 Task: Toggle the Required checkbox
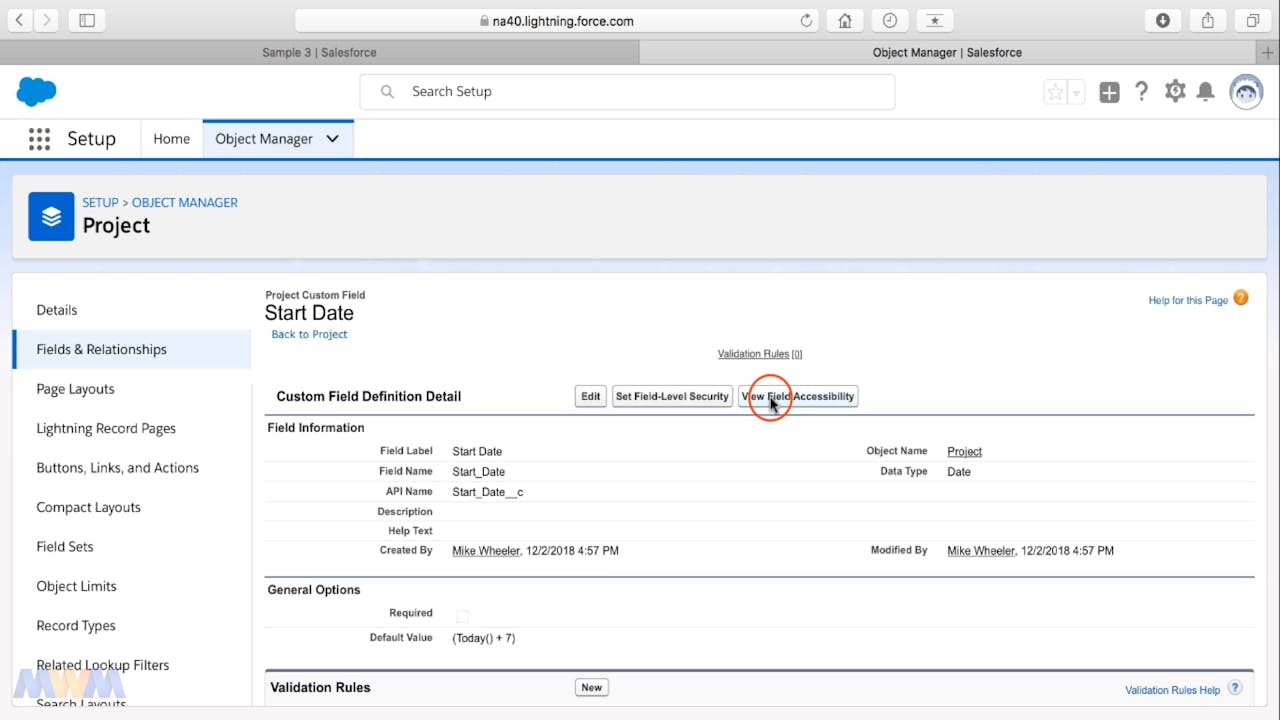(462, 616)
